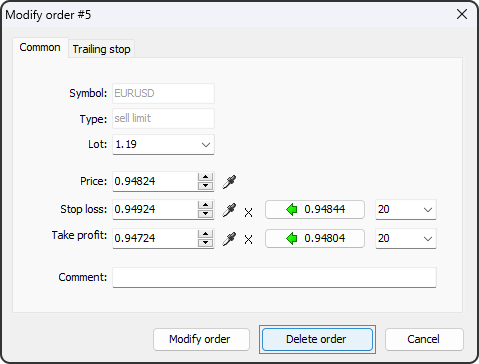Apply suggested stop loss 0.94844
Screen dimensions: 479x364
tap(315, 210)
